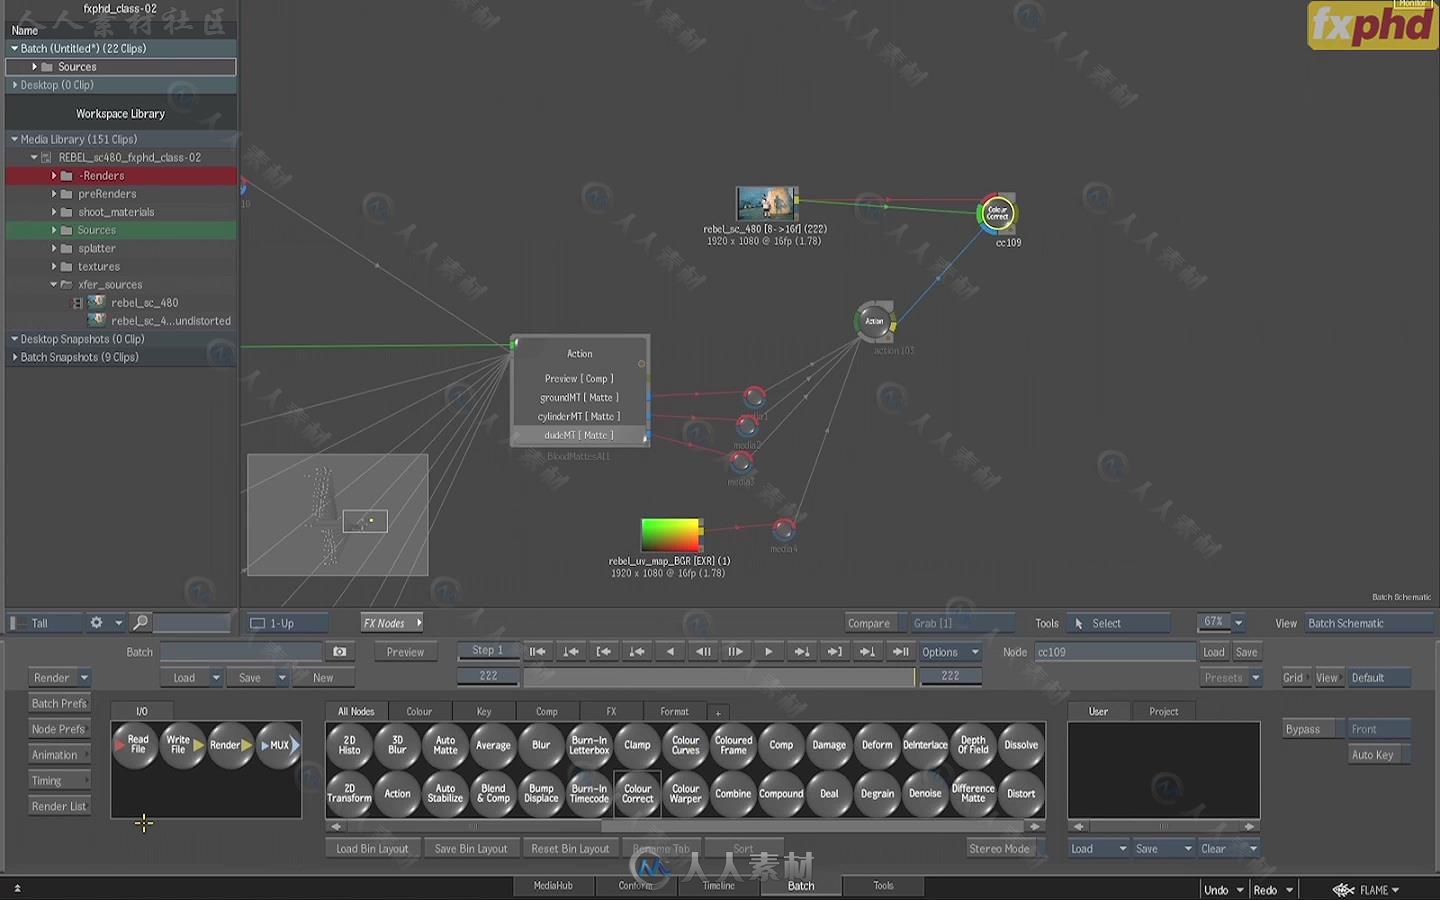1440x900 pixels.
Task: Click the camera snapshot icon beside Batch field
Action: pyautogui.click(x=340, y=652)
